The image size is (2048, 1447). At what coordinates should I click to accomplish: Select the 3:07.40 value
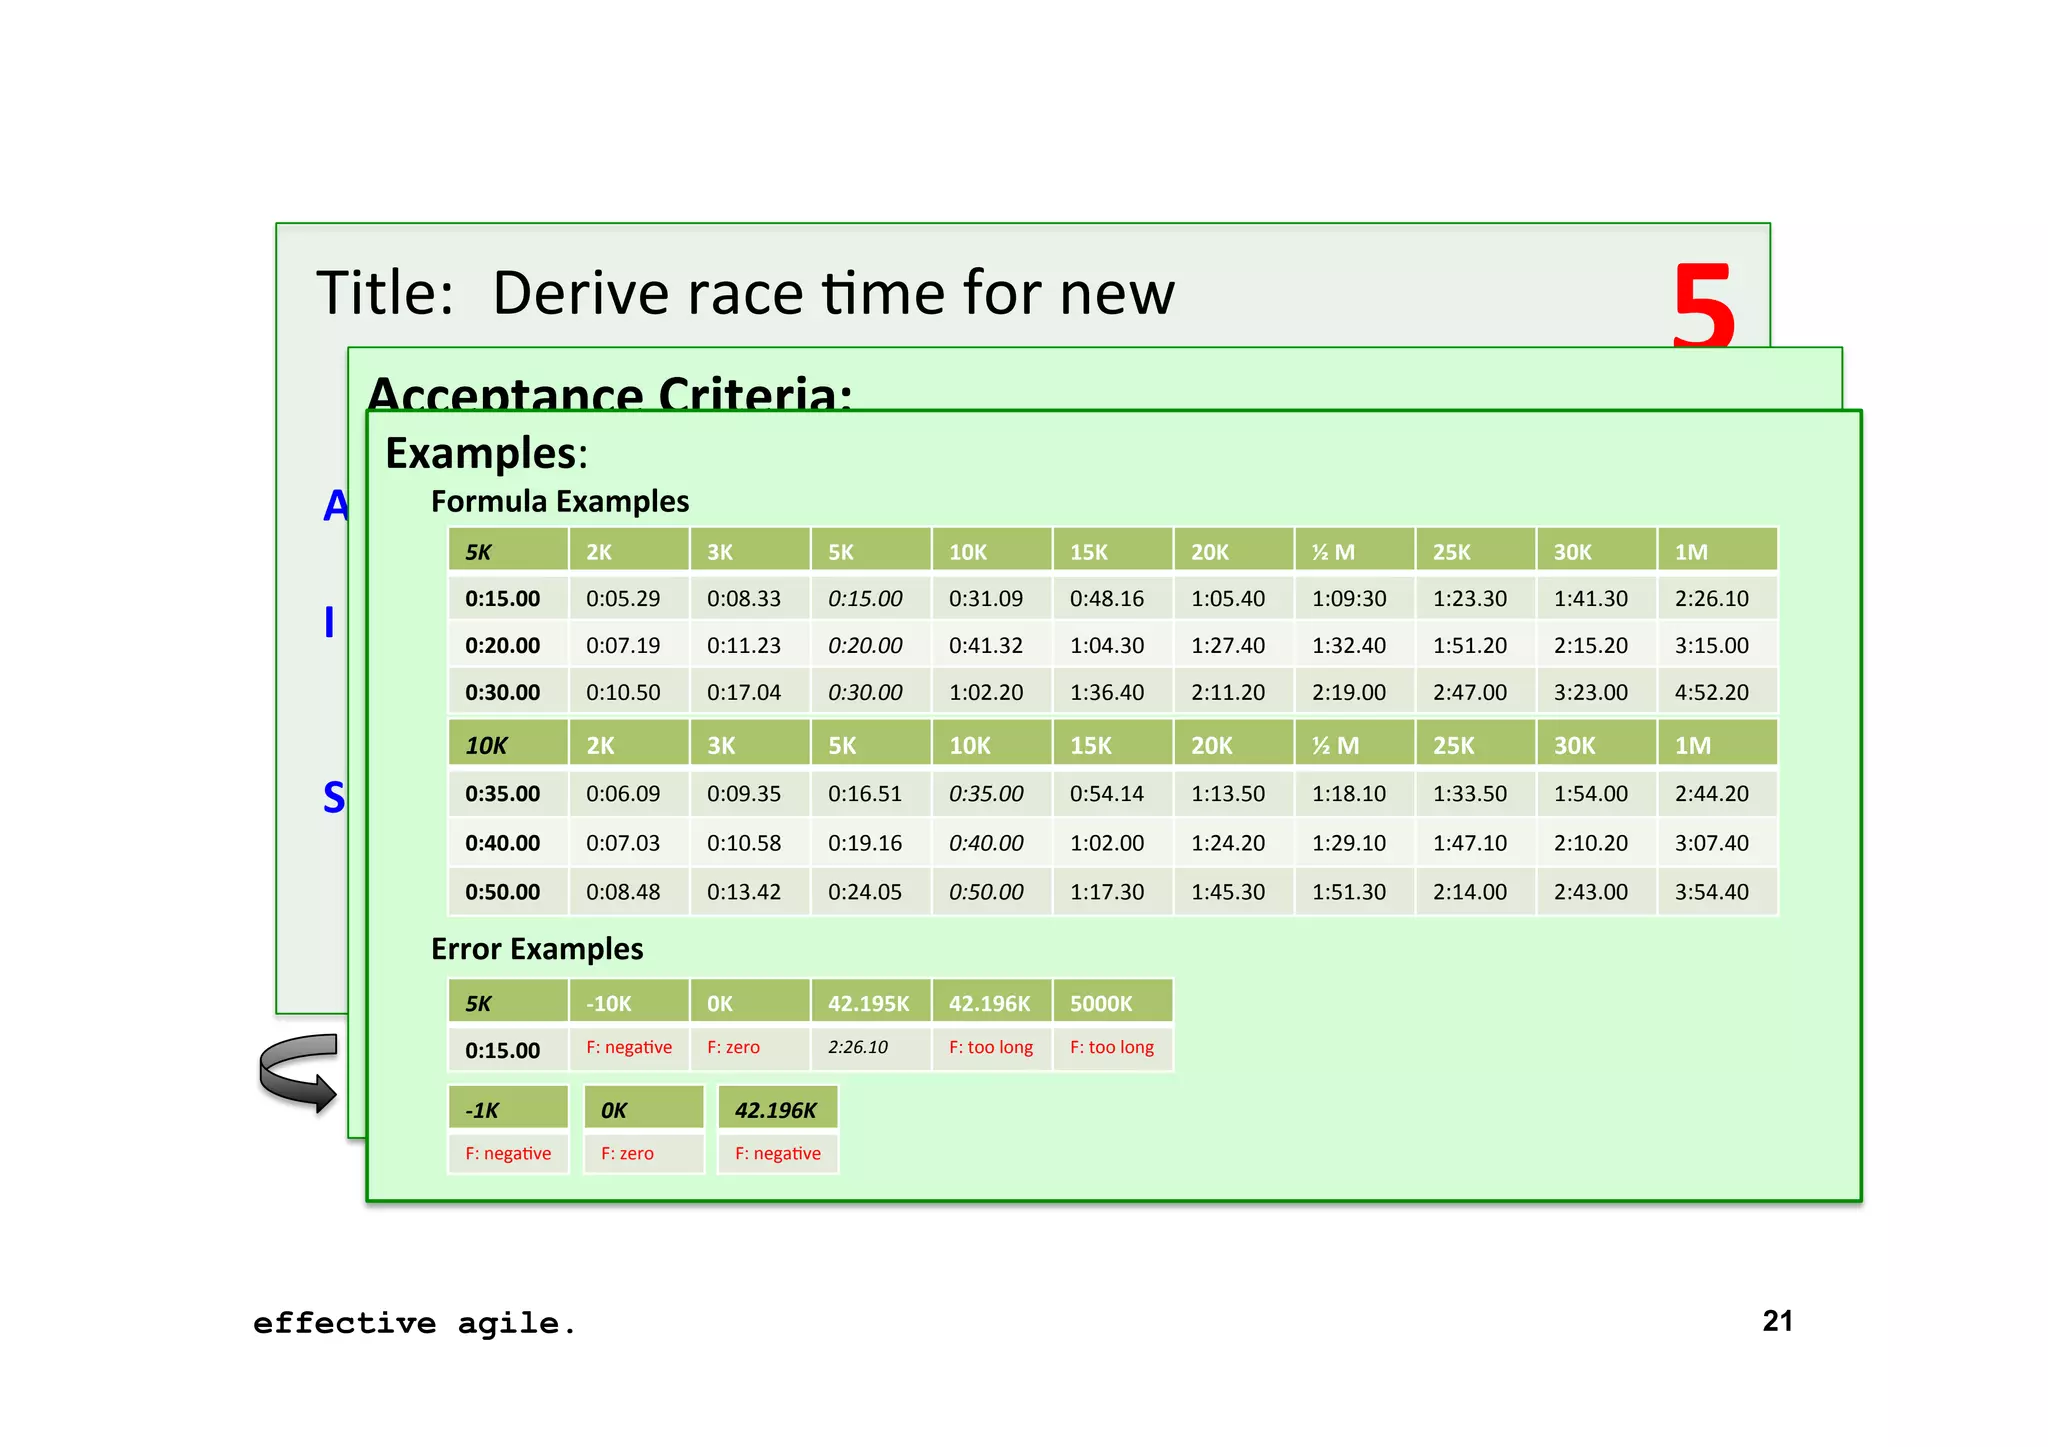(x=1712, y=843)
